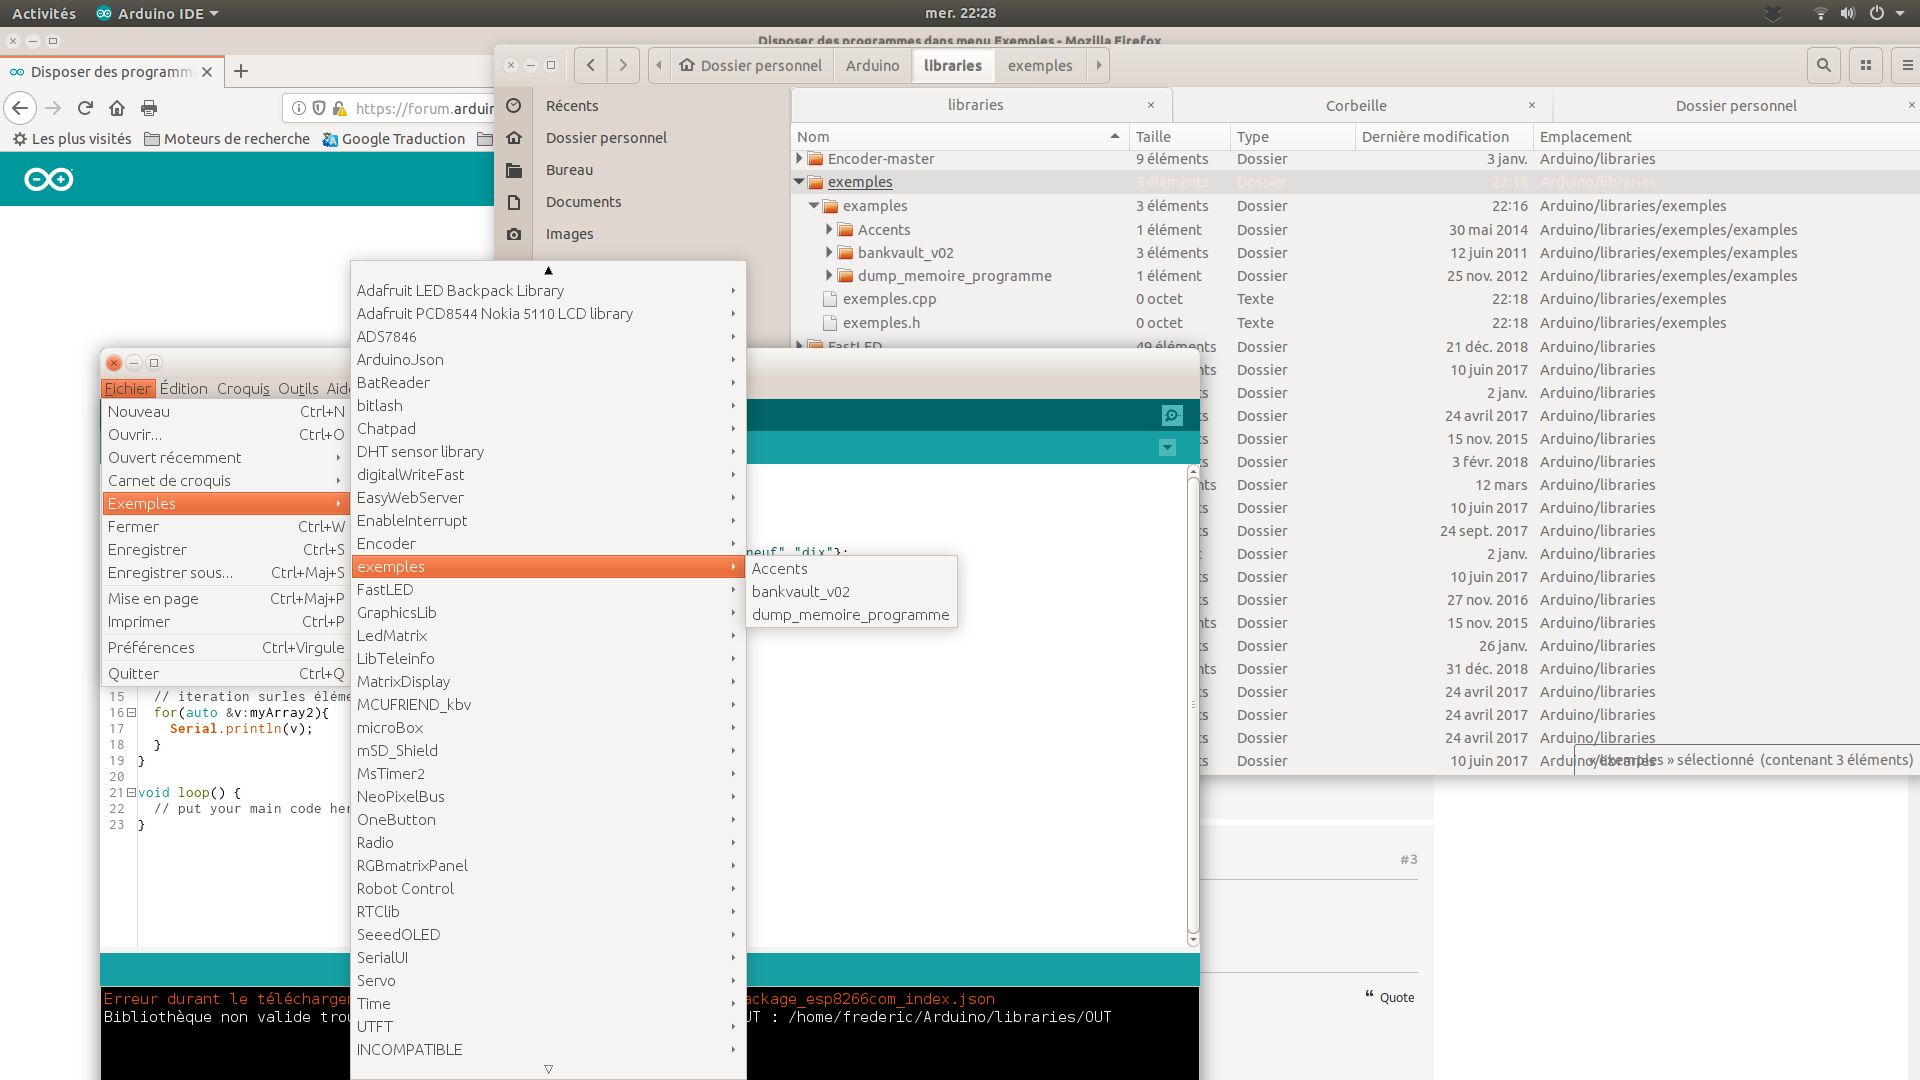This screenshot has height=1080, width=1920.
Task: Select the search icon in the file manager
Action: pos(1824,65)
